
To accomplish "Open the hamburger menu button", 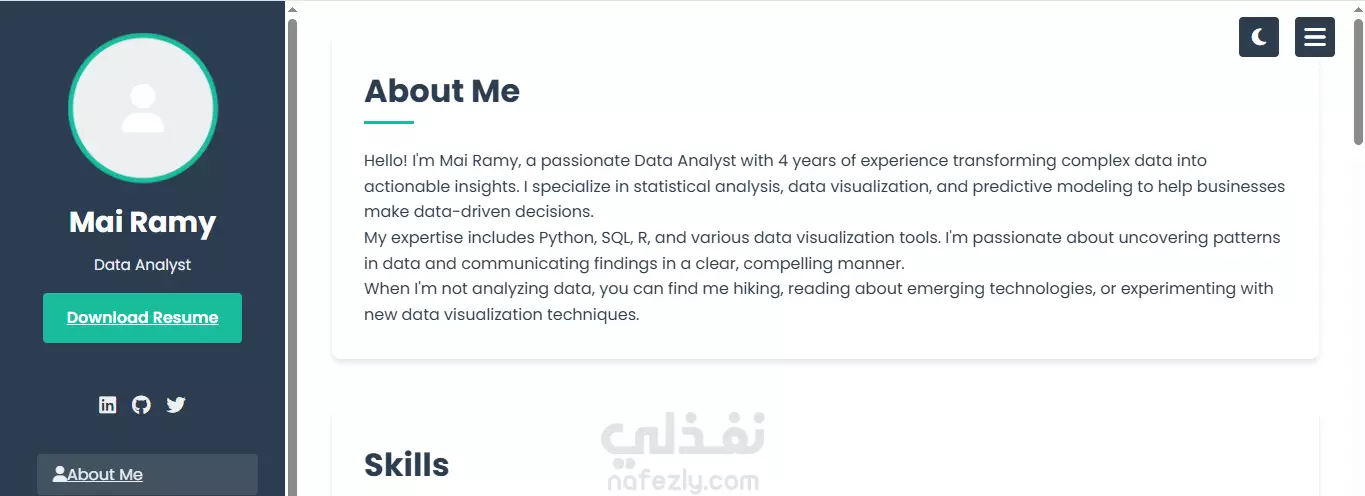I will 1315,37.
